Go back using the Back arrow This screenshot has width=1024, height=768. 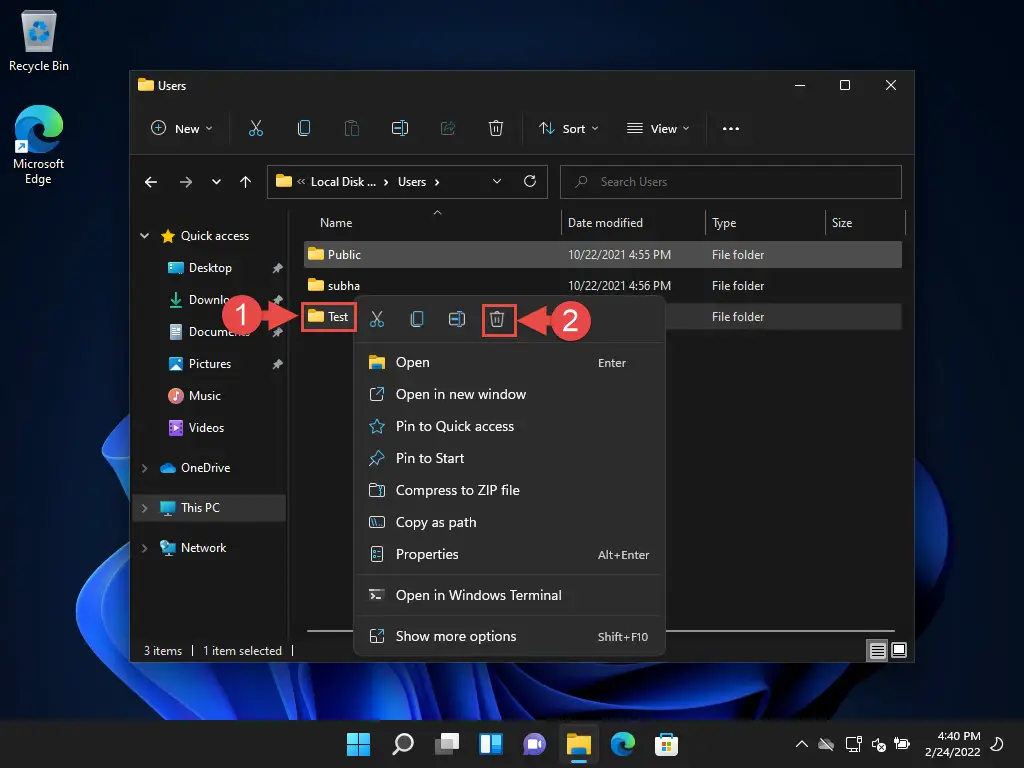151,182
